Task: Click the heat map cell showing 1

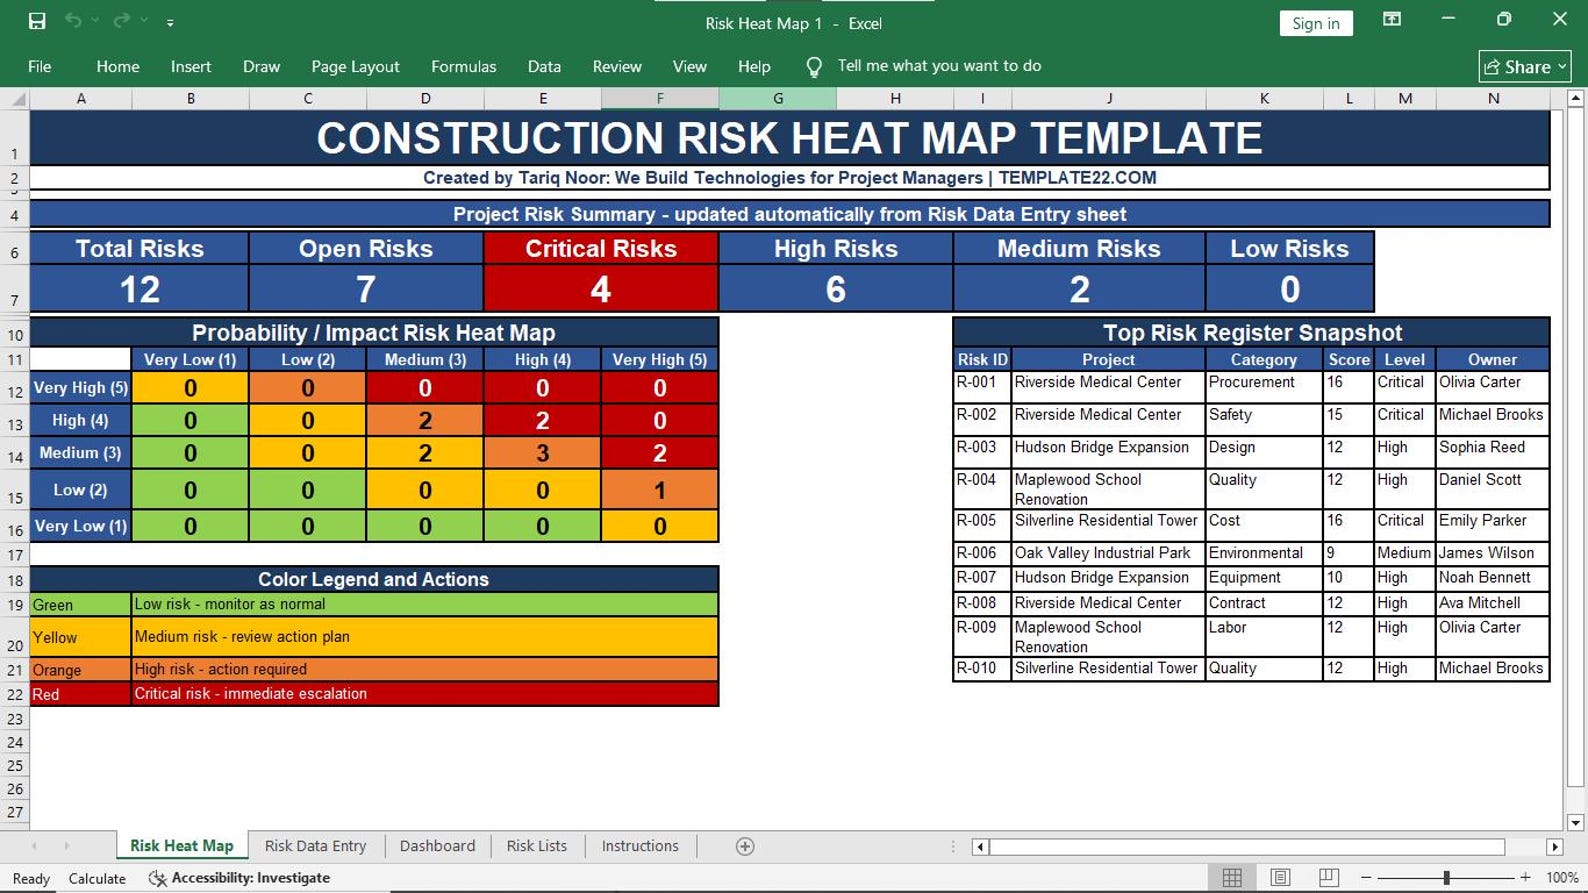Action: [x=660, y=490]
